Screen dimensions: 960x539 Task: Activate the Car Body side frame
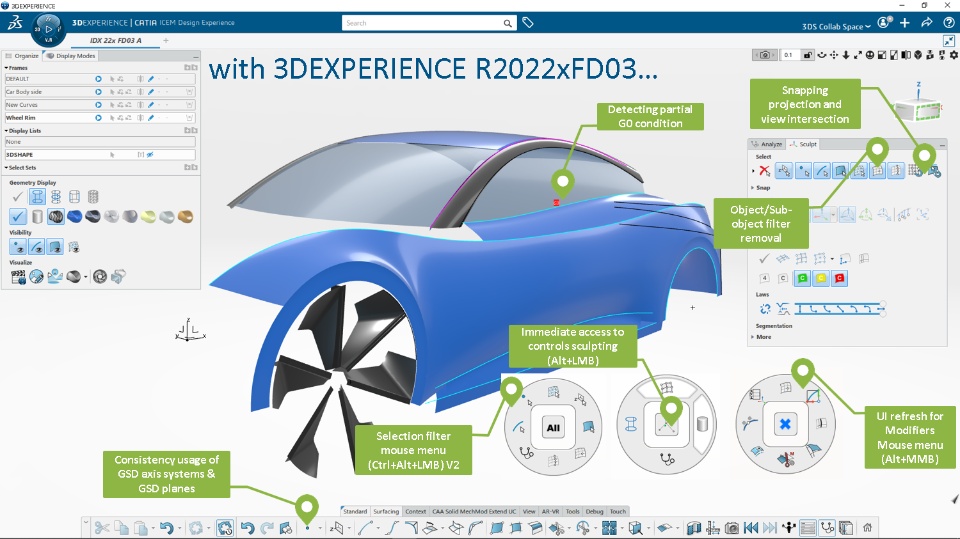pyautogui.click(x=98, y=92)
